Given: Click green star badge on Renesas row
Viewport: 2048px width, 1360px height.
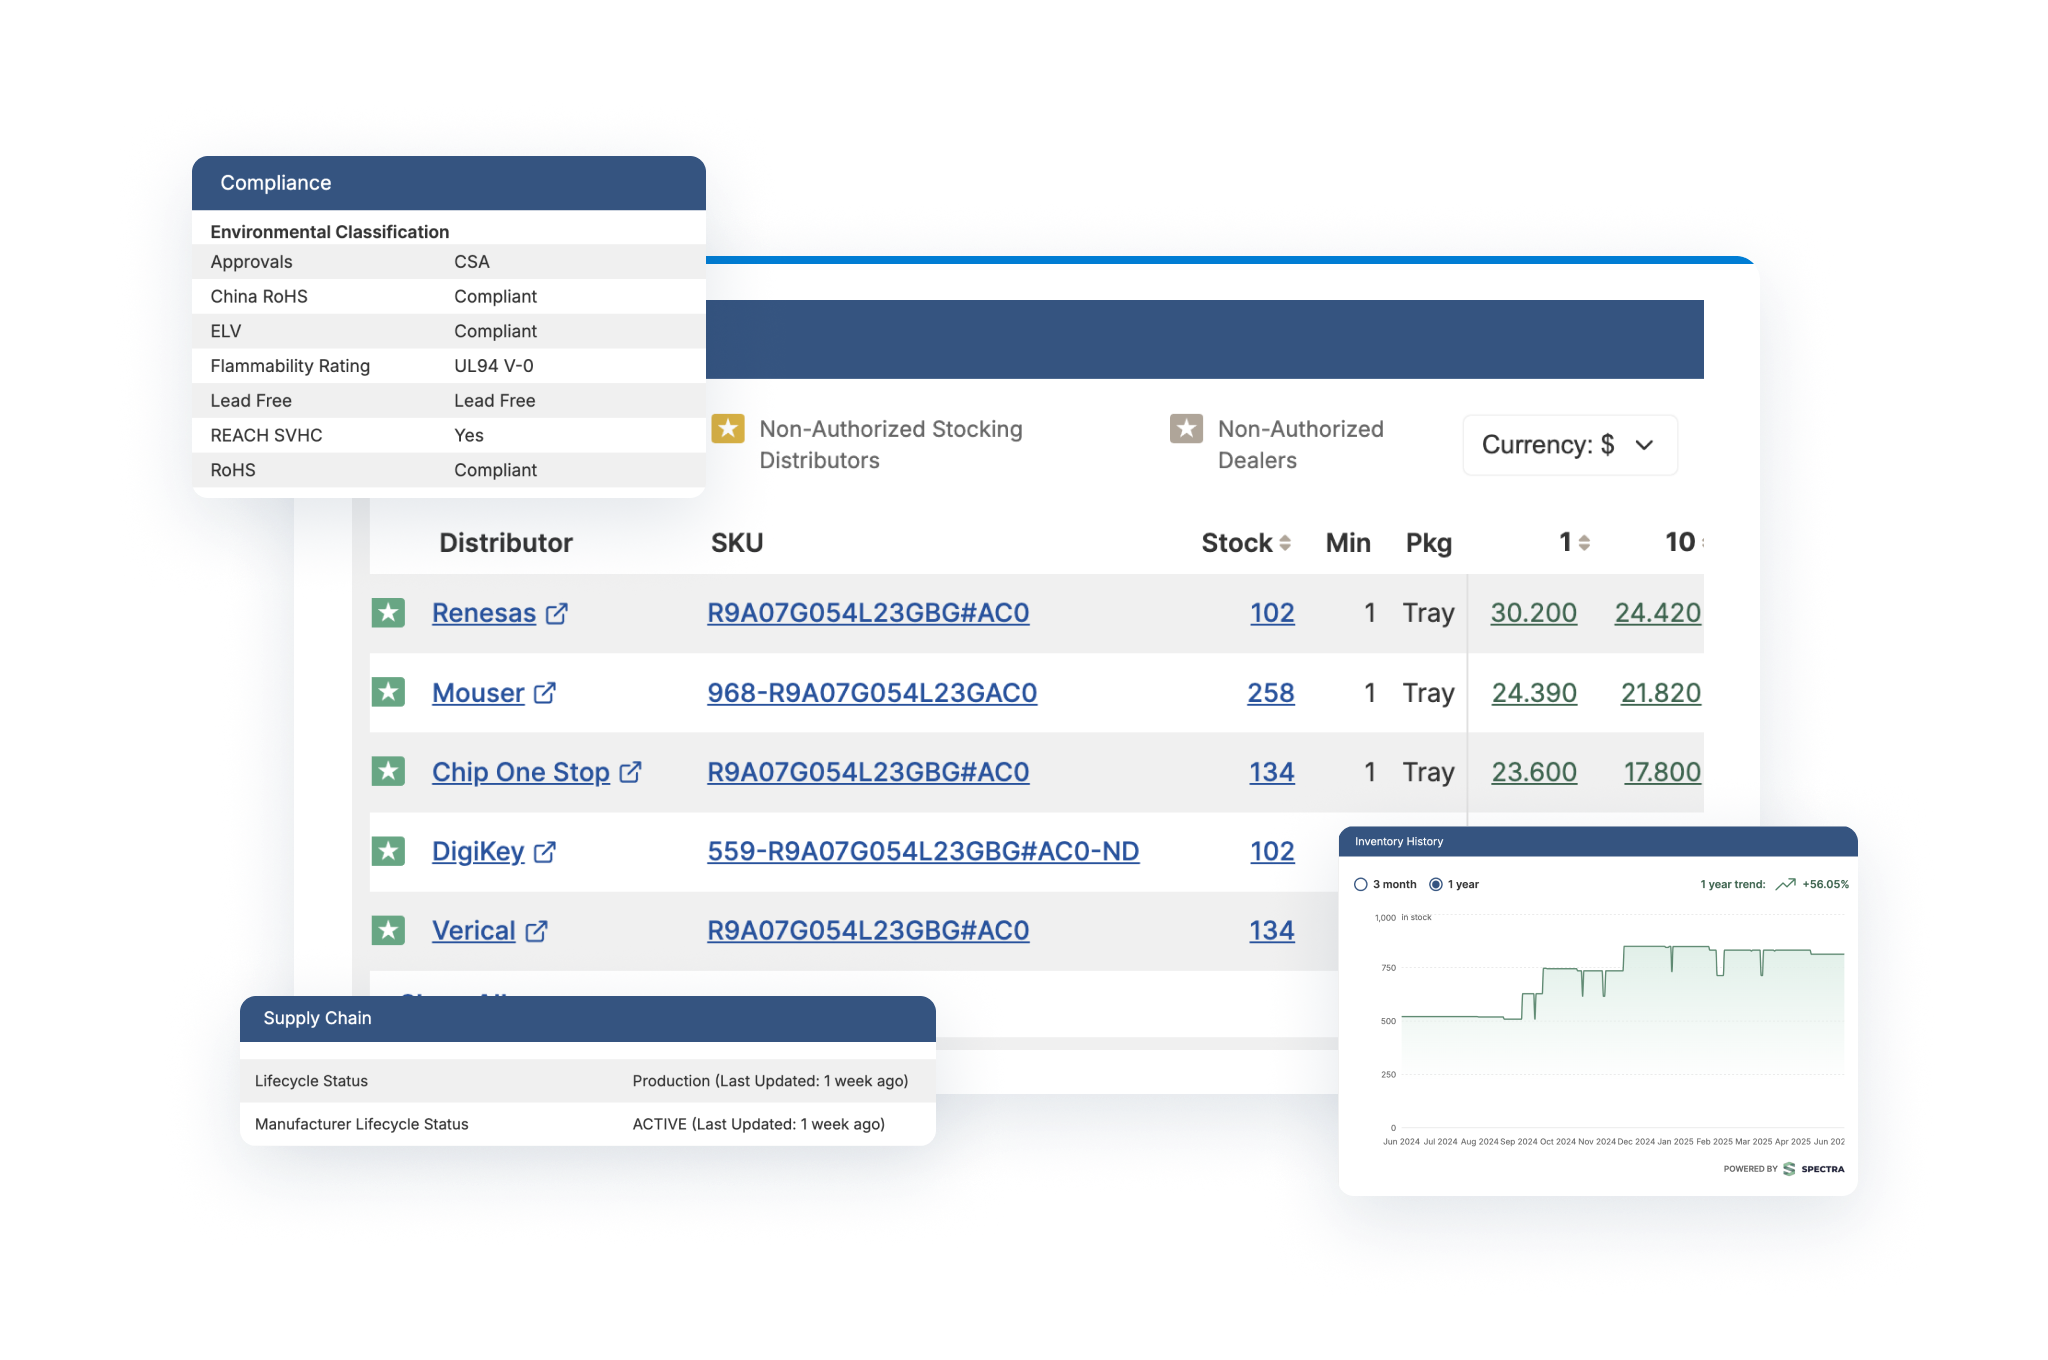Looking at the screenshot, I should click(388, 613).
